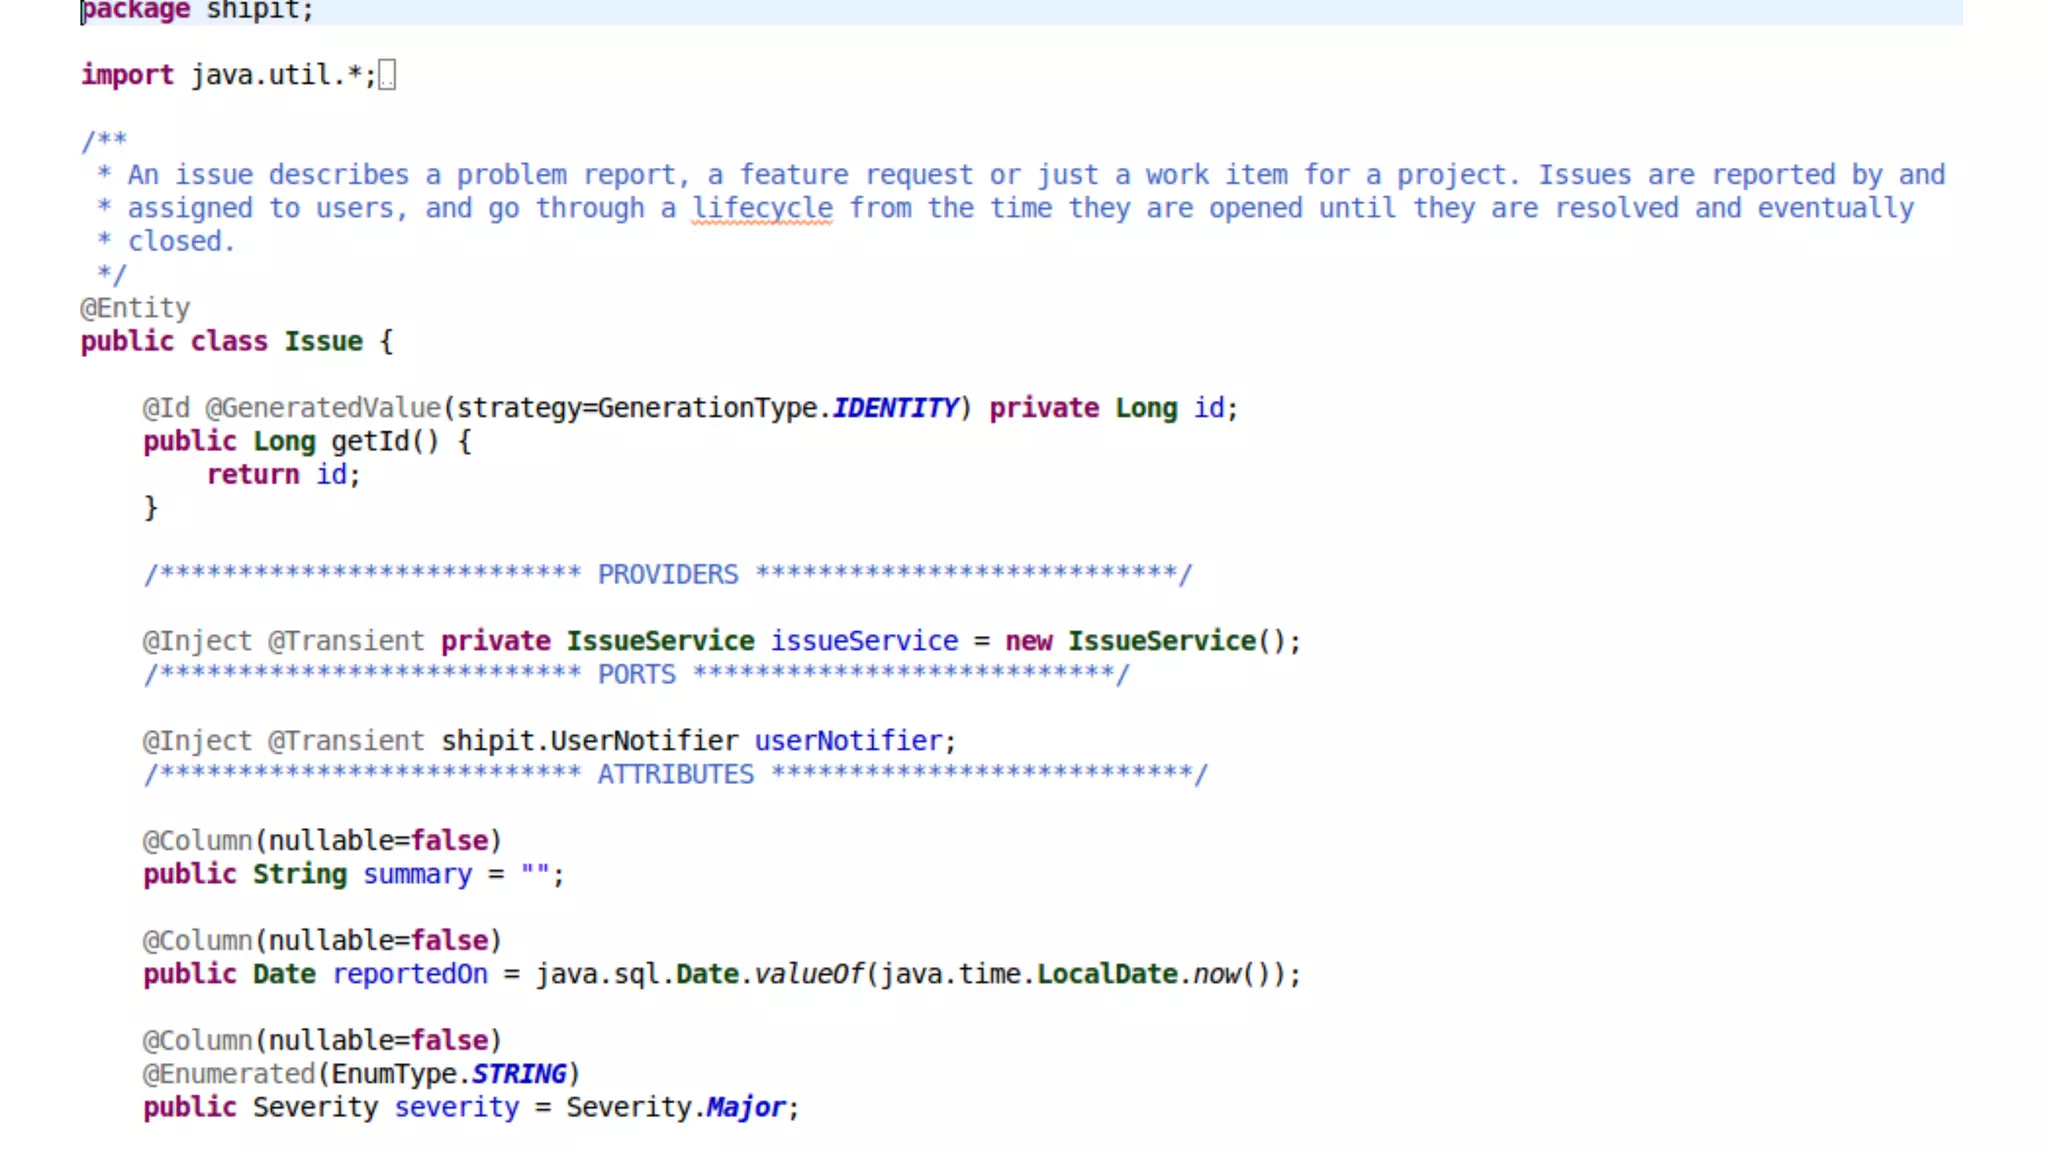Click the PORTS comment heading
The width and height of the screenshot is (2048, 1152).
pyautogui.click(x=637, y=675)
